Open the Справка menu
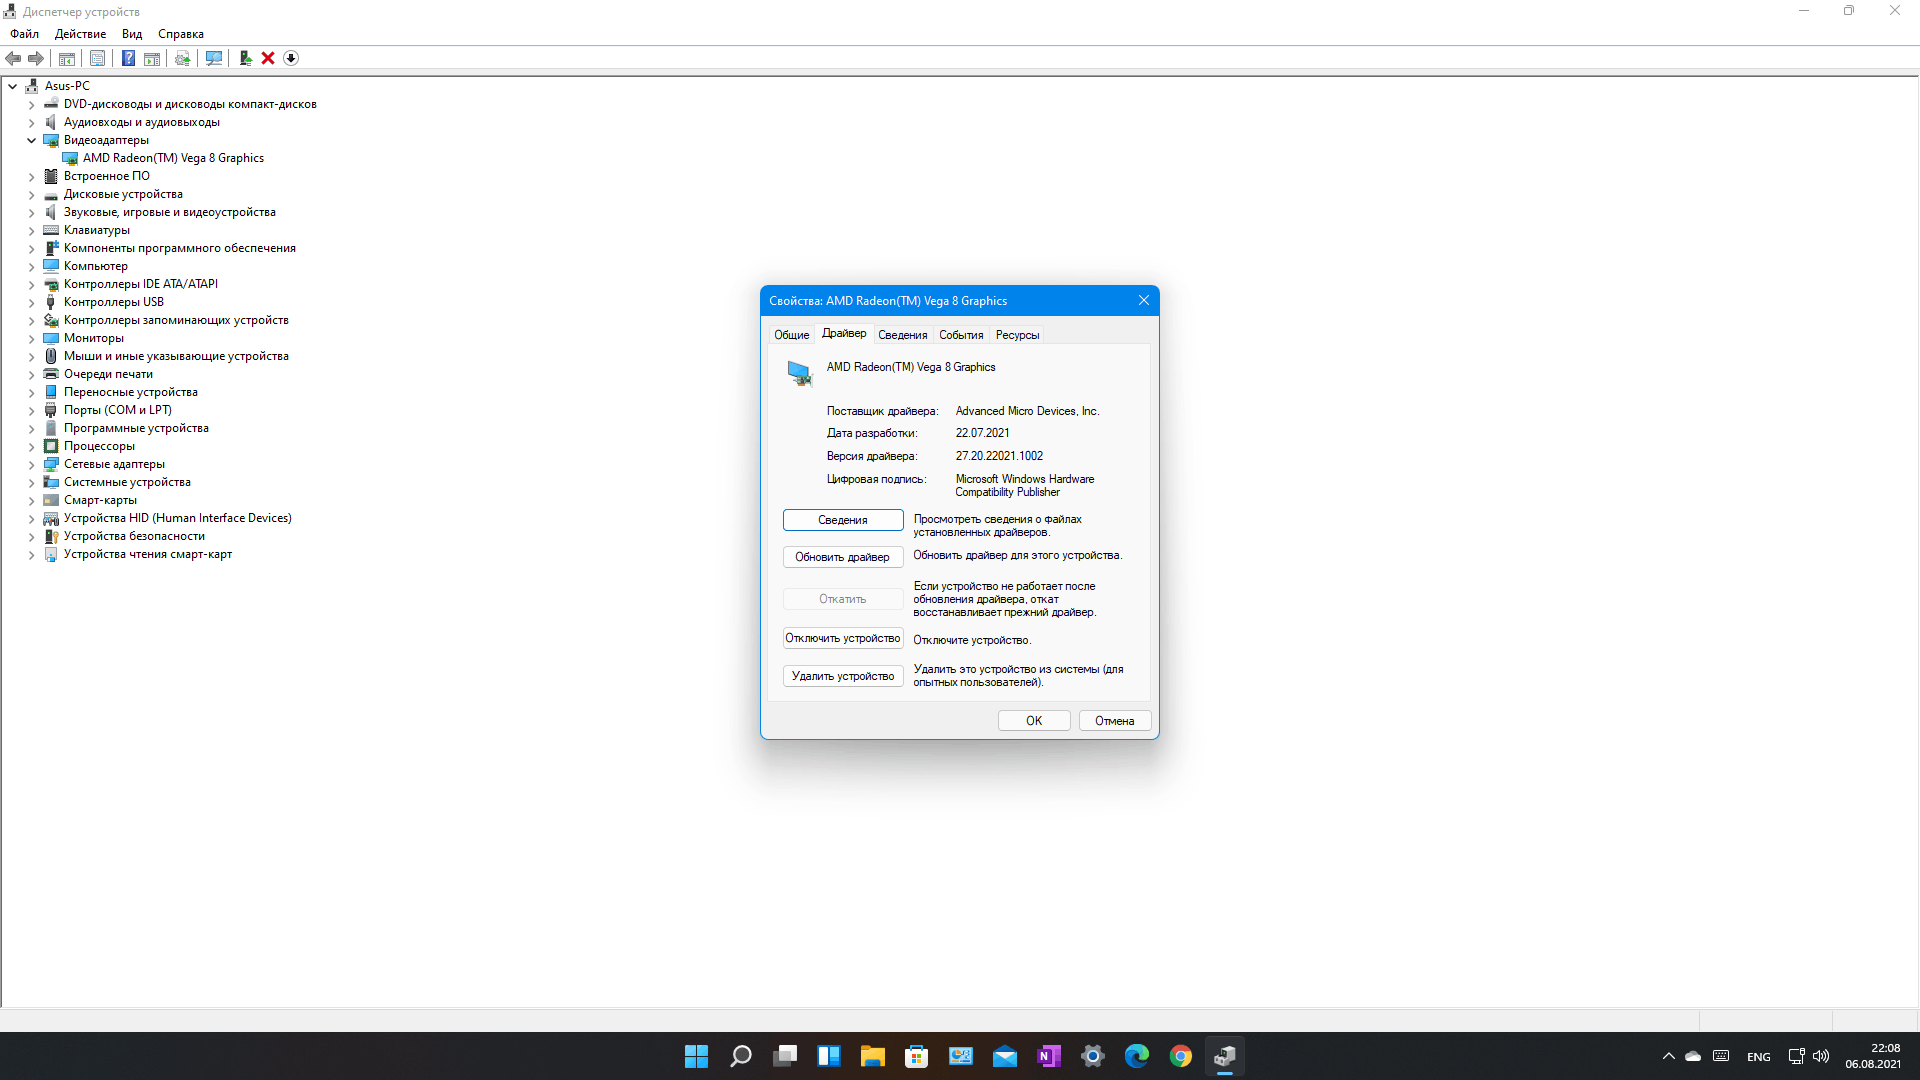Viewport: 1920px width, 1080px height. [181, 34]
